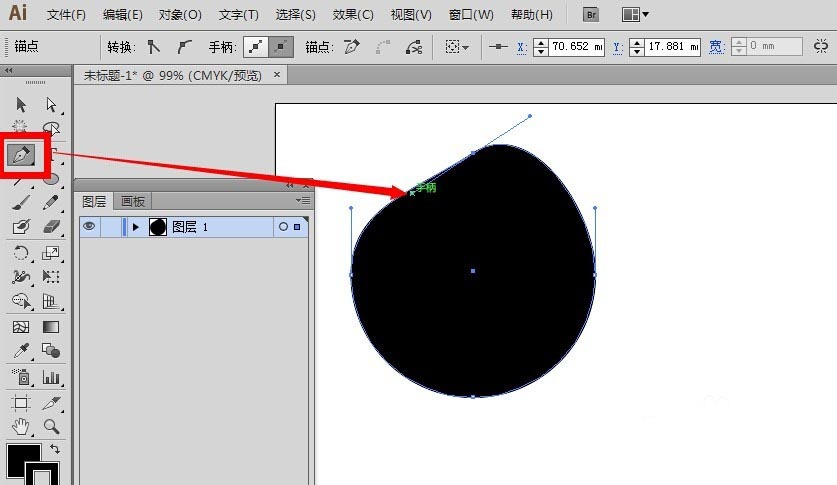
Task: Select the Eraser tool
Action: (x=51, y=227)
